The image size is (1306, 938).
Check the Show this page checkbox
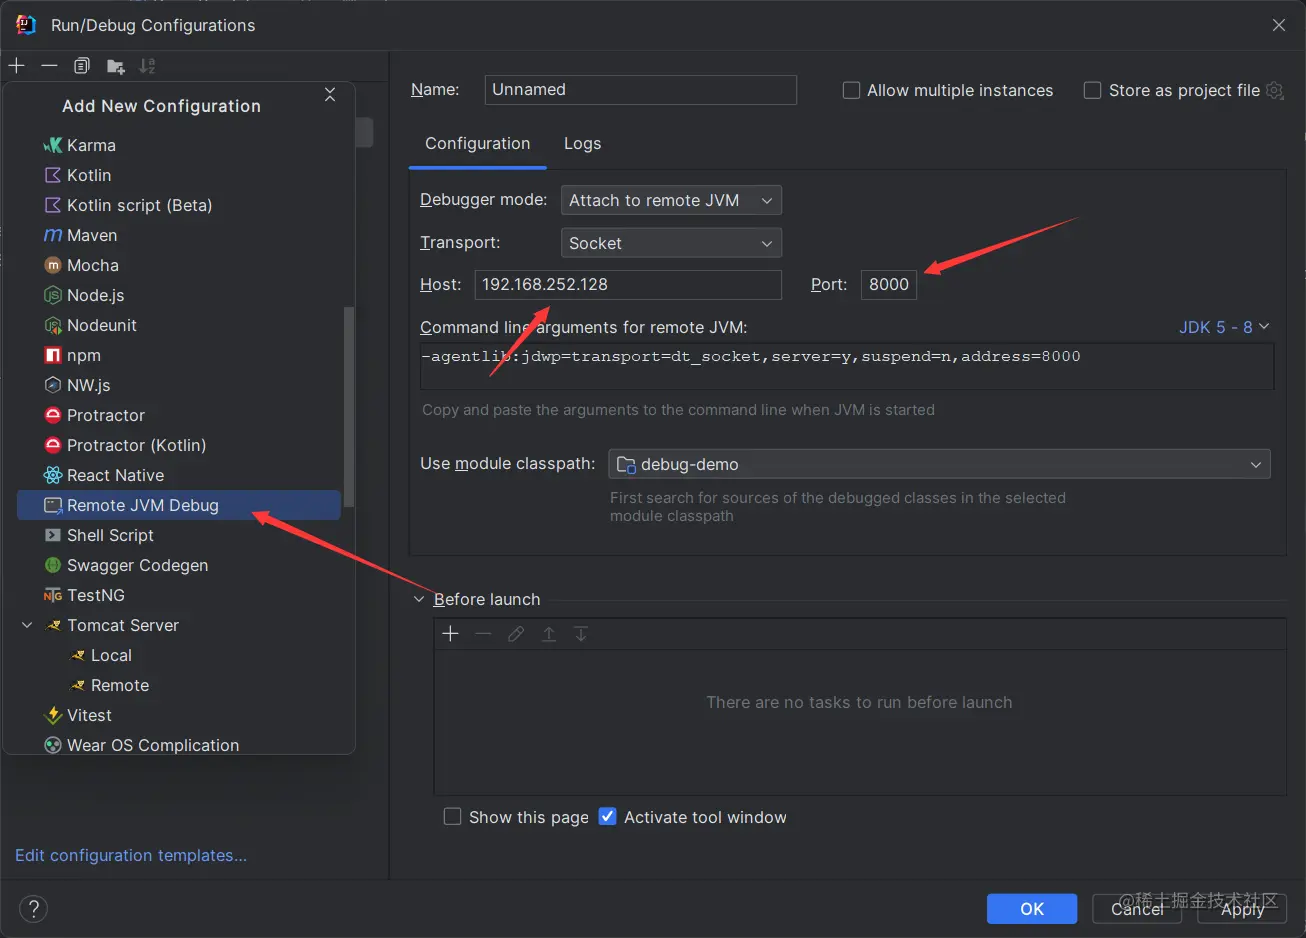click(452, 817)
